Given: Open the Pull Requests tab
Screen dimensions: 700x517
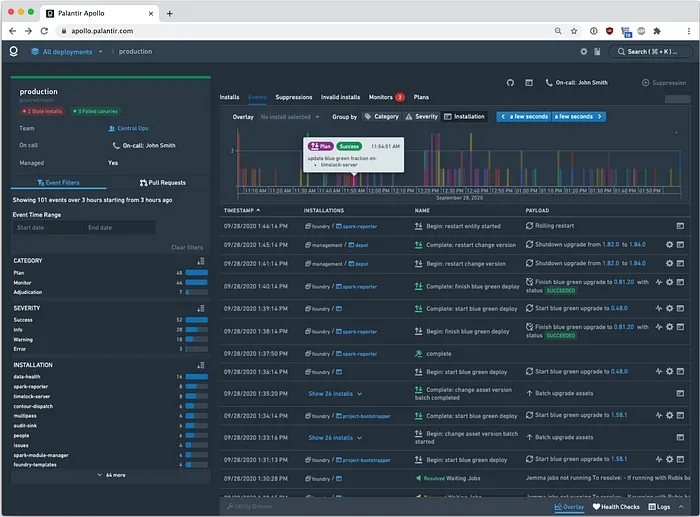Looking at the screenshot, I should point(162,183).
